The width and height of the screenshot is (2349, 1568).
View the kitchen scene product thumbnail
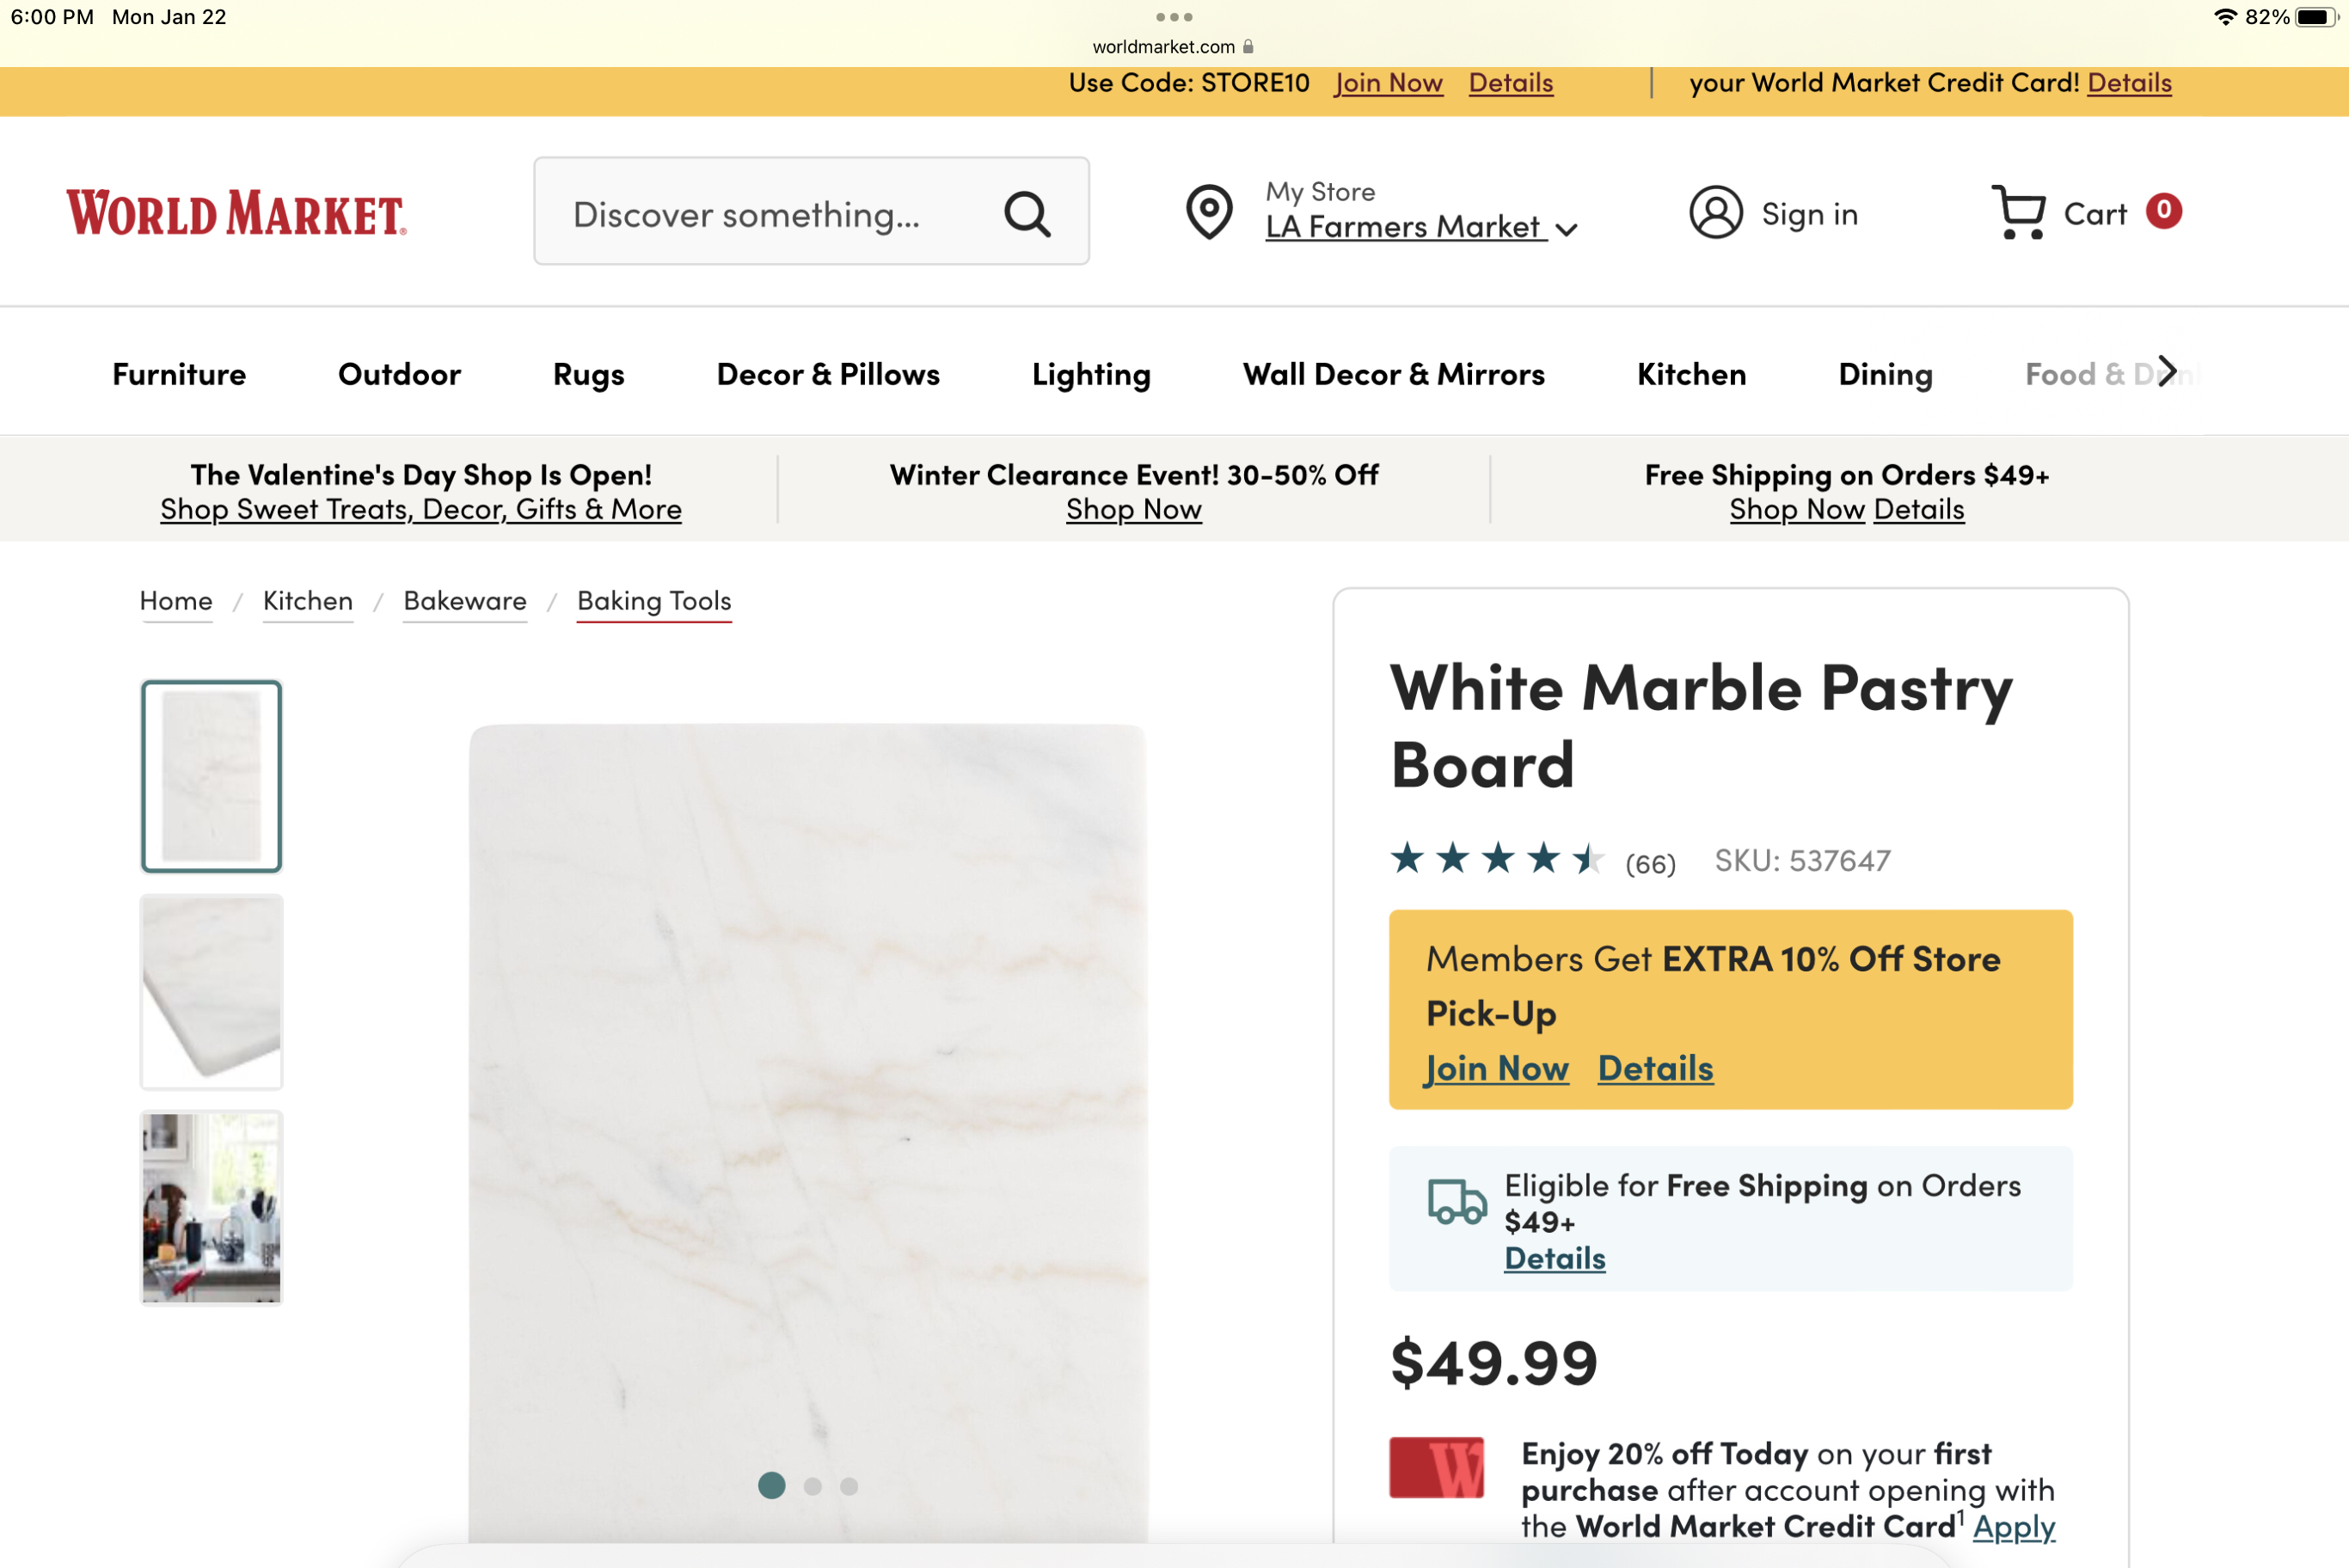pyautogui.click(x=211, y=1208)
